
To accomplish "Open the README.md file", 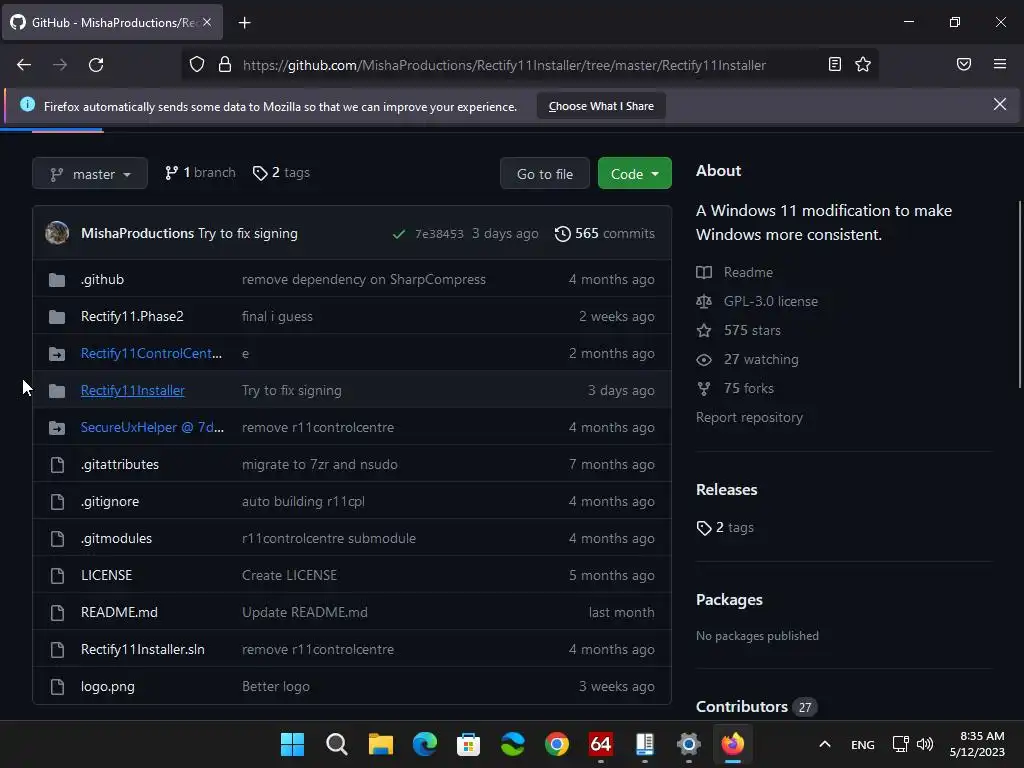I will pyautogui.click(x=119, y=613).
